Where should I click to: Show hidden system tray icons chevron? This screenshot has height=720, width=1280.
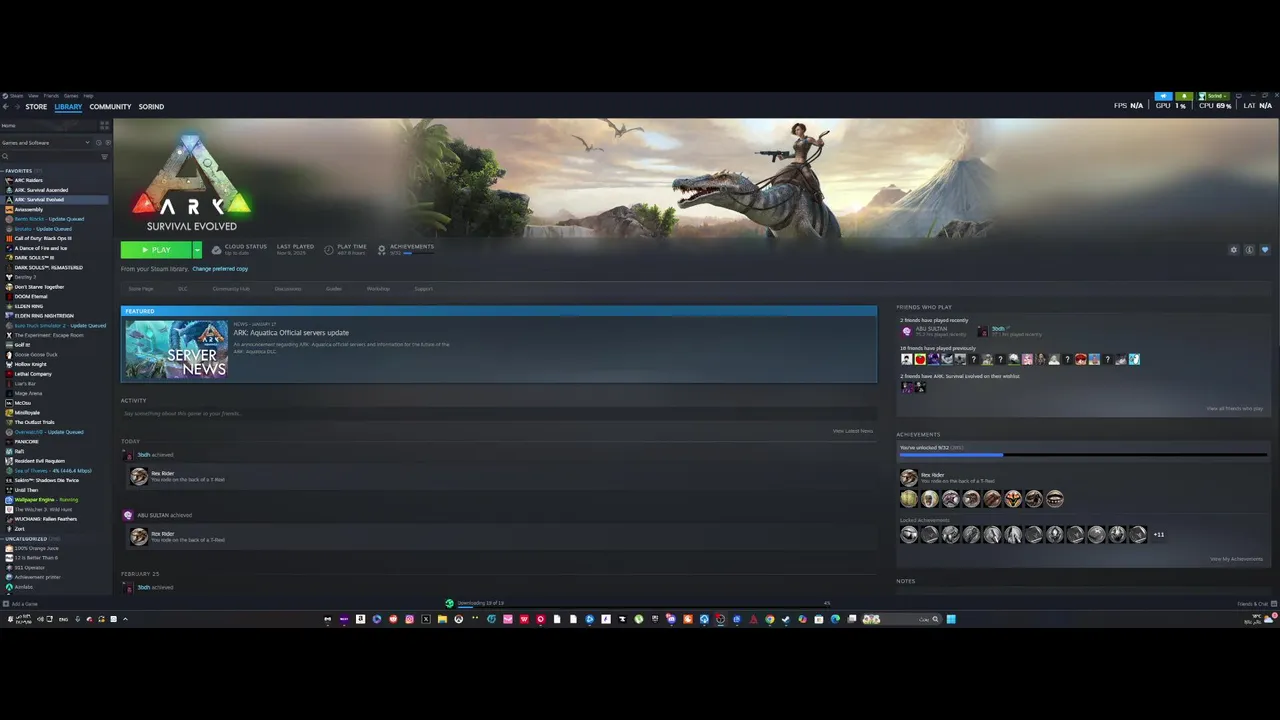pyautogui.click(x=125, y=619)
